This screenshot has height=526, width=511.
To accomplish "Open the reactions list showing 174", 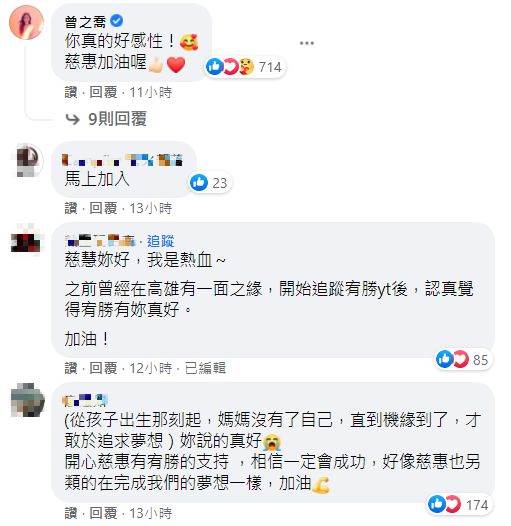I will tap(458, 504).
